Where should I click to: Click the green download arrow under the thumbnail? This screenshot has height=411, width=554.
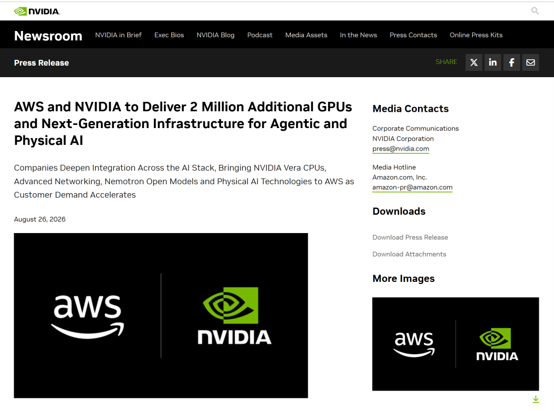click(536, 399)
